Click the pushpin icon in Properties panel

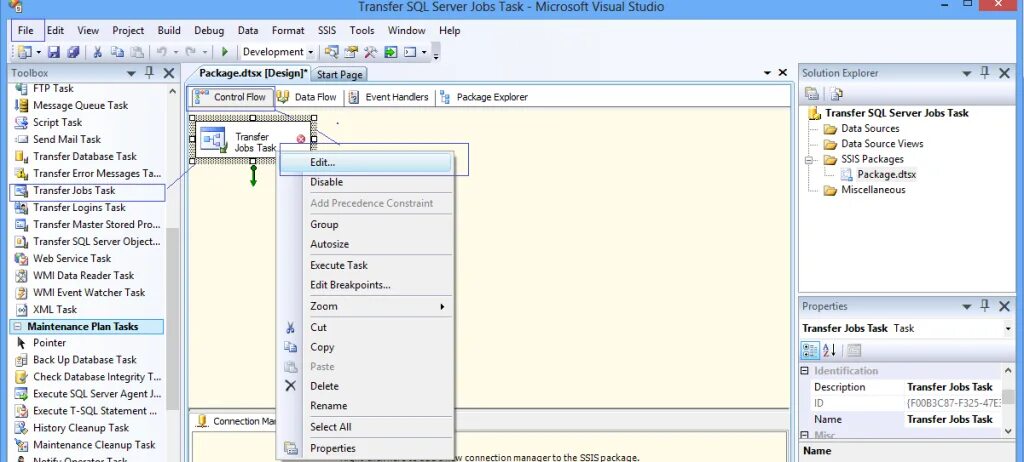985,306
